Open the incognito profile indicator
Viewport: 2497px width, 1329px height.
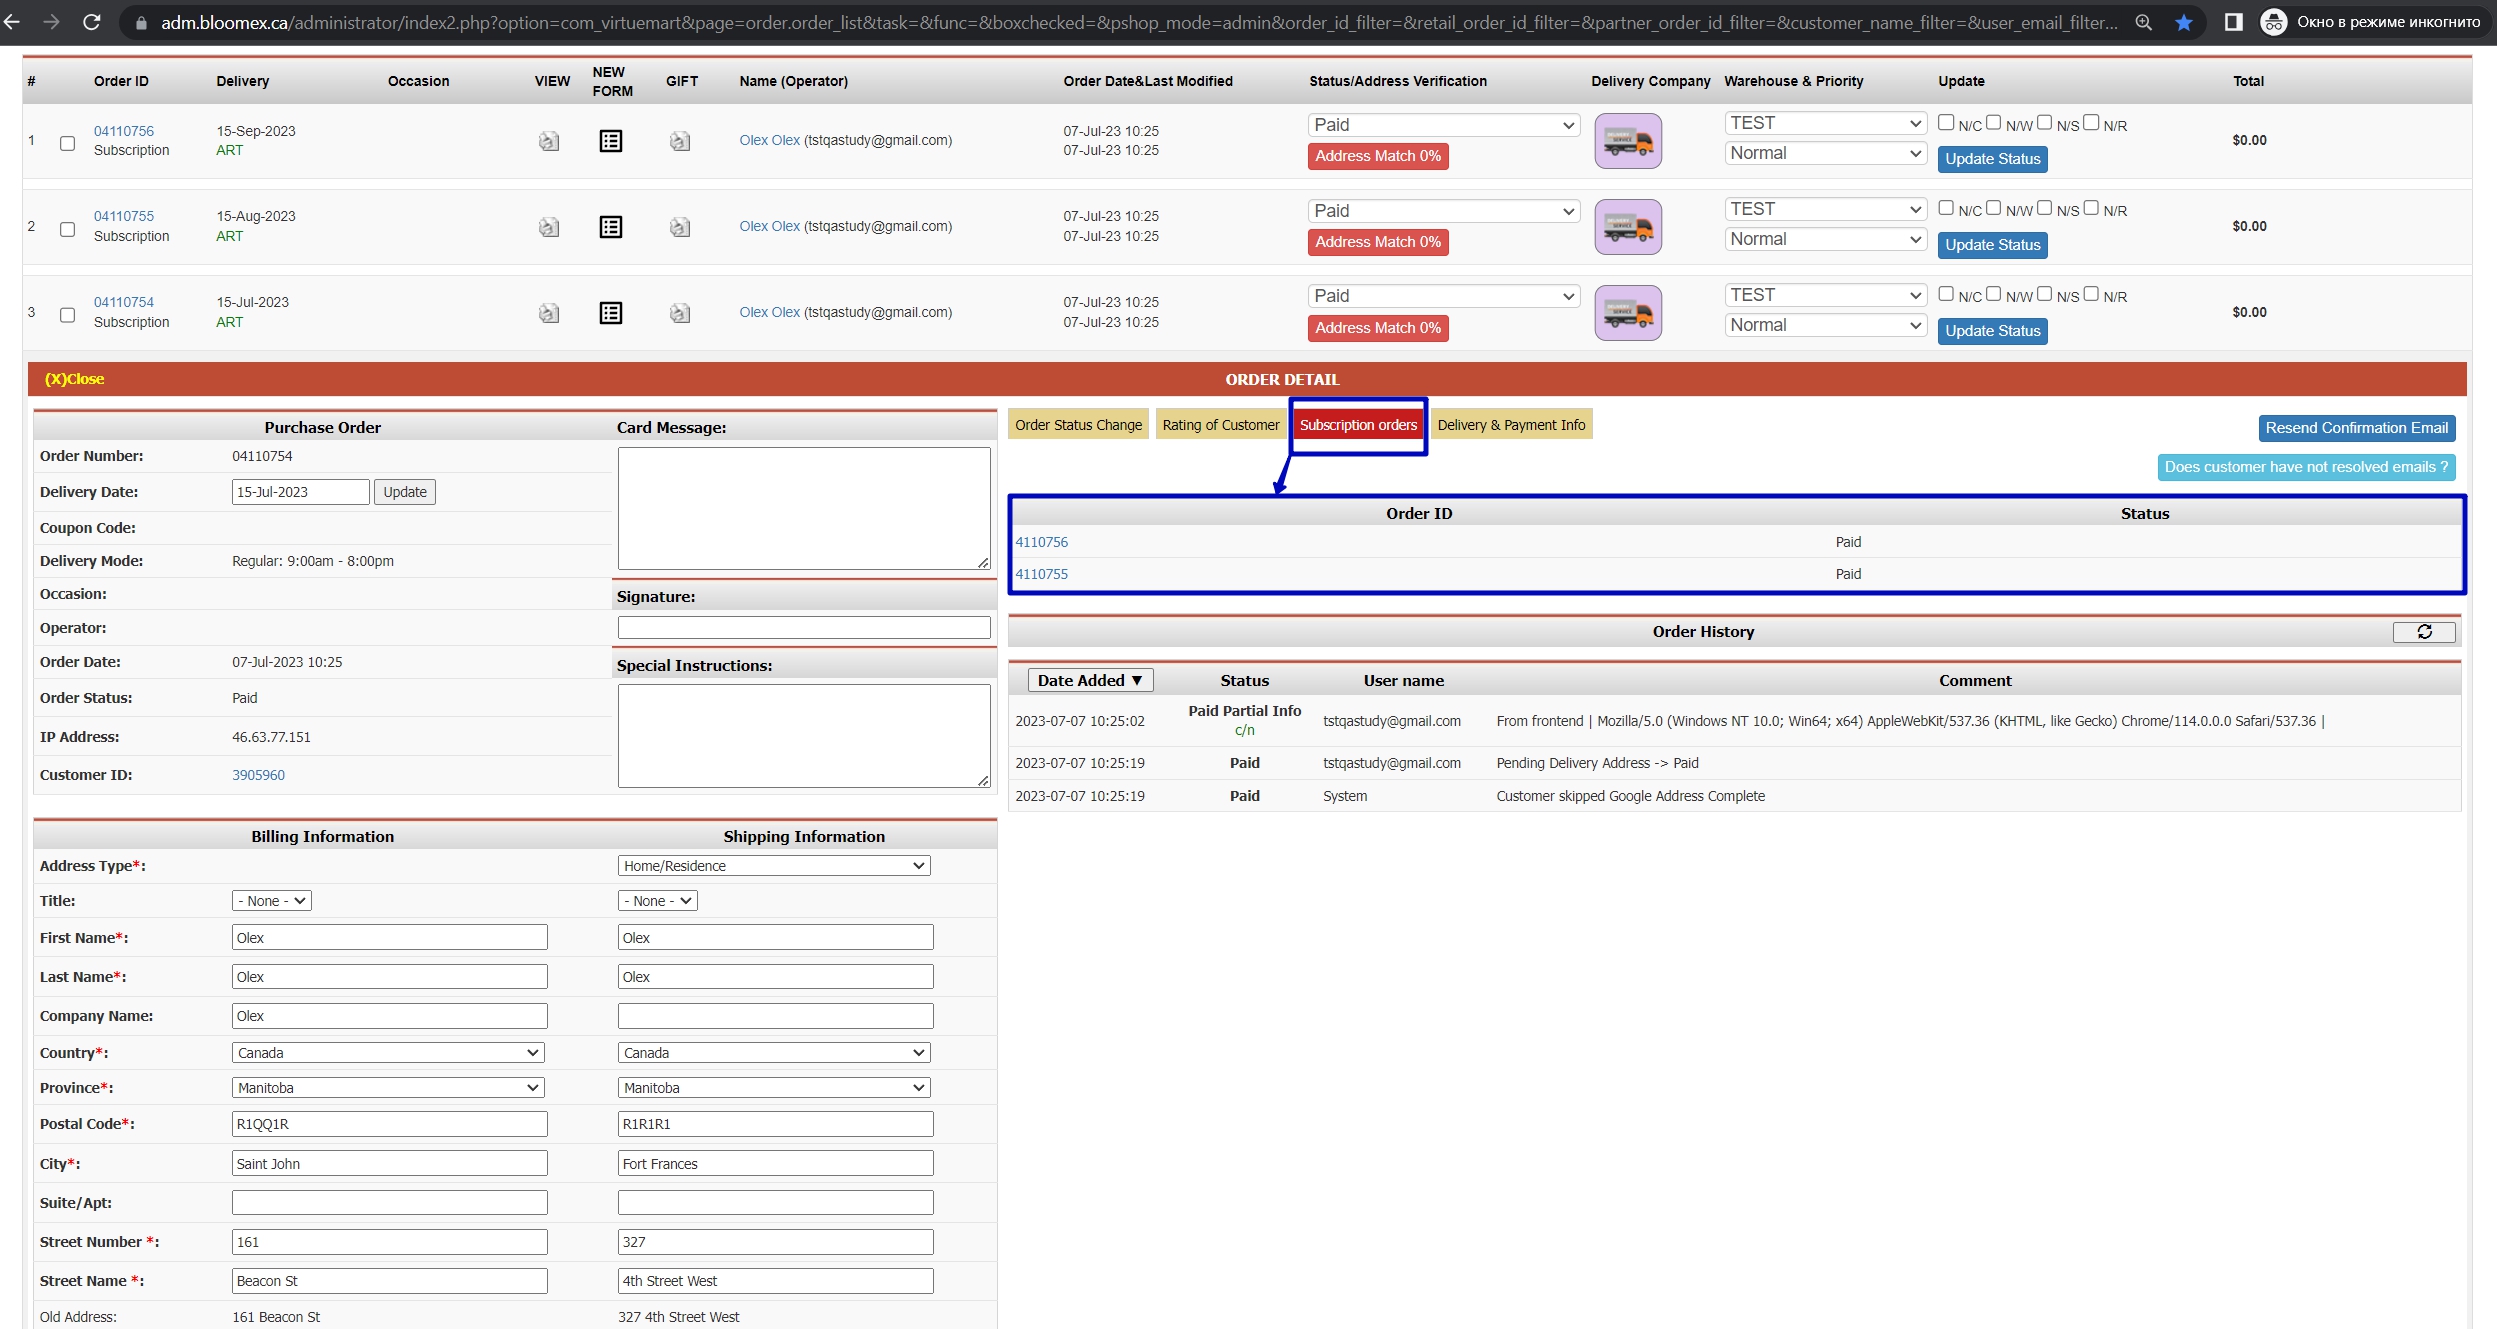coord(2373,22)
